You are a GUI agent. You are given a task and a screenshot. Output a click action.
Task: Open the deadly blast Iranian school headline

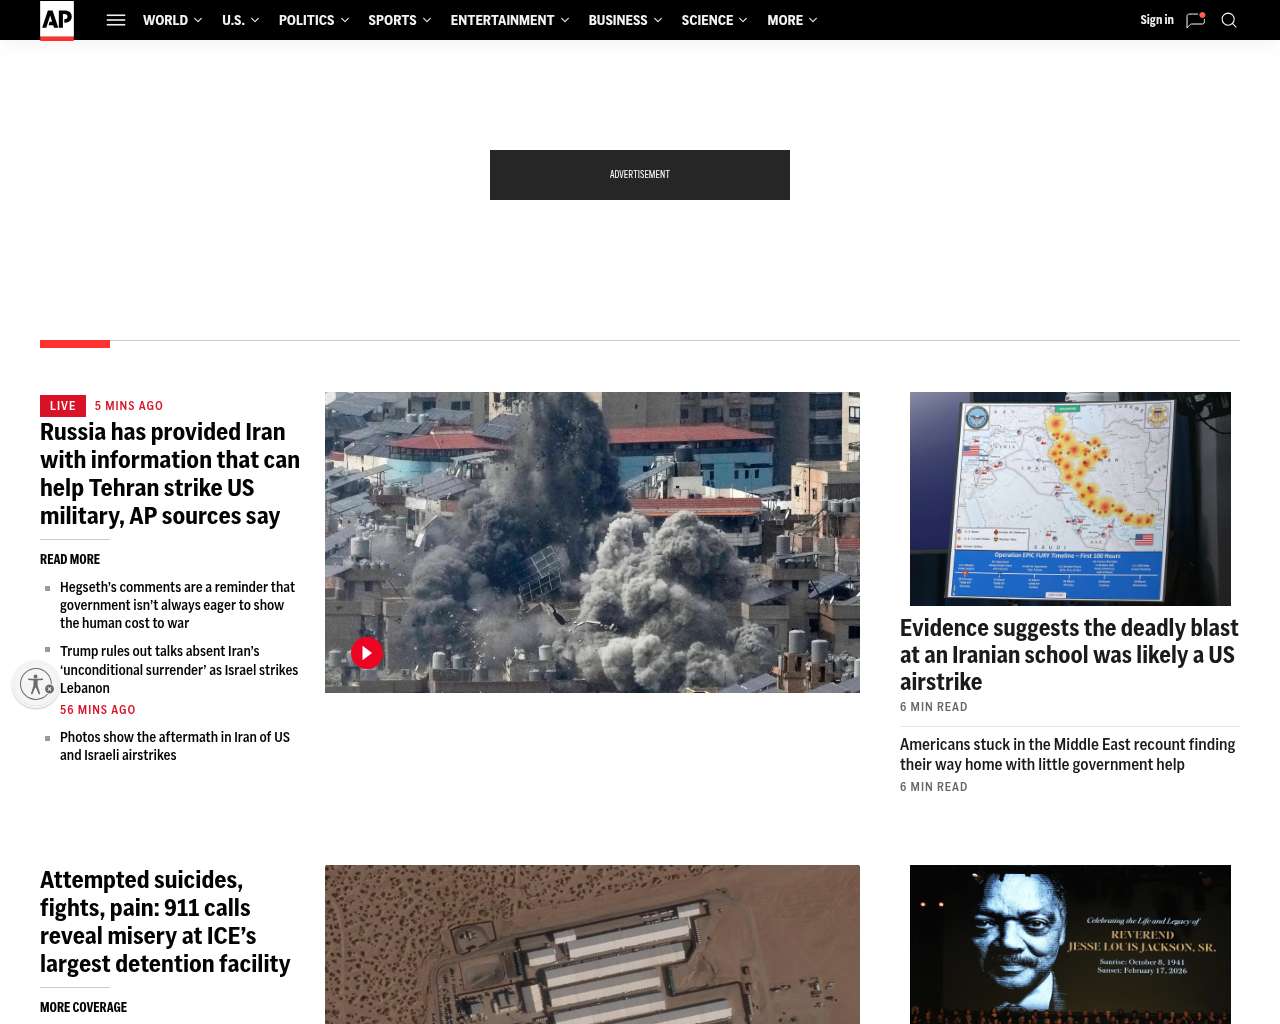[x=1069, y=655]
